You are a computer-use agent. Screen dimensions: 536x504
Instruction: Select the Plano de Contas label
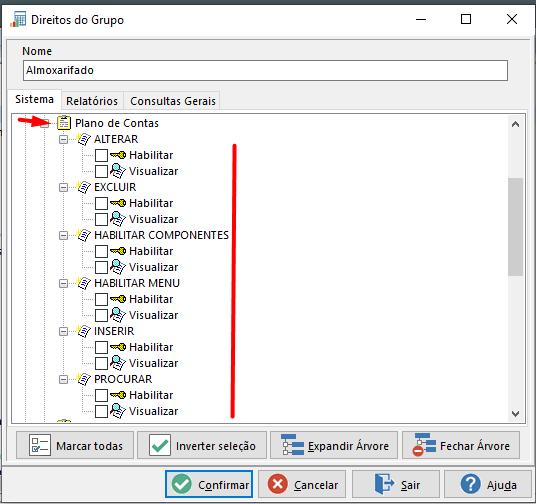117,123
